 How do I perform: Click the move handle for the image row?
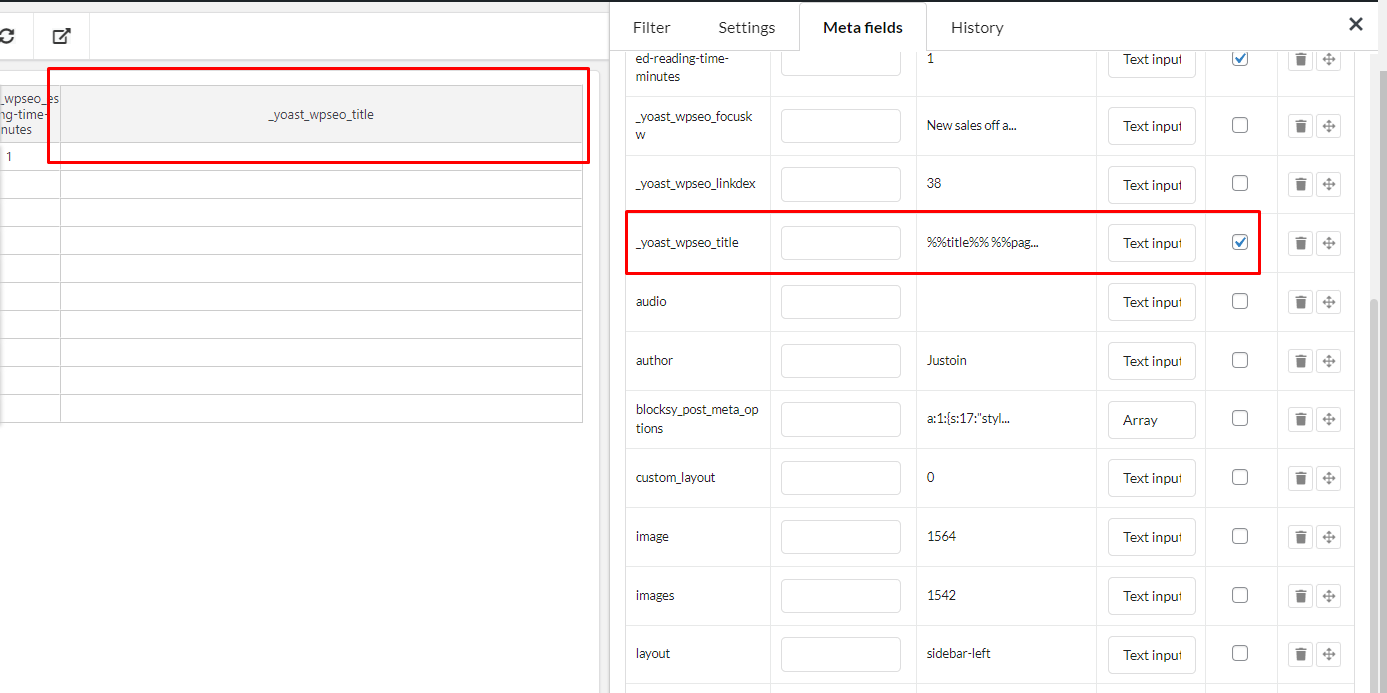tap(1329, 537)
